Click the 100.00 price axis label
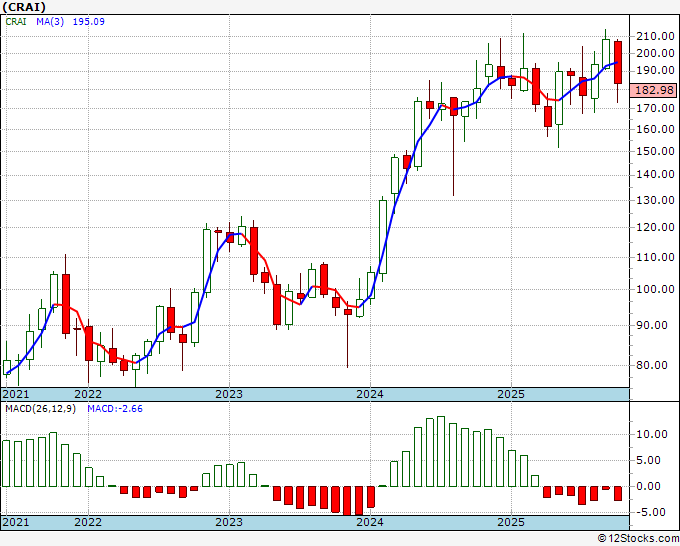 [x=655, y=289]
